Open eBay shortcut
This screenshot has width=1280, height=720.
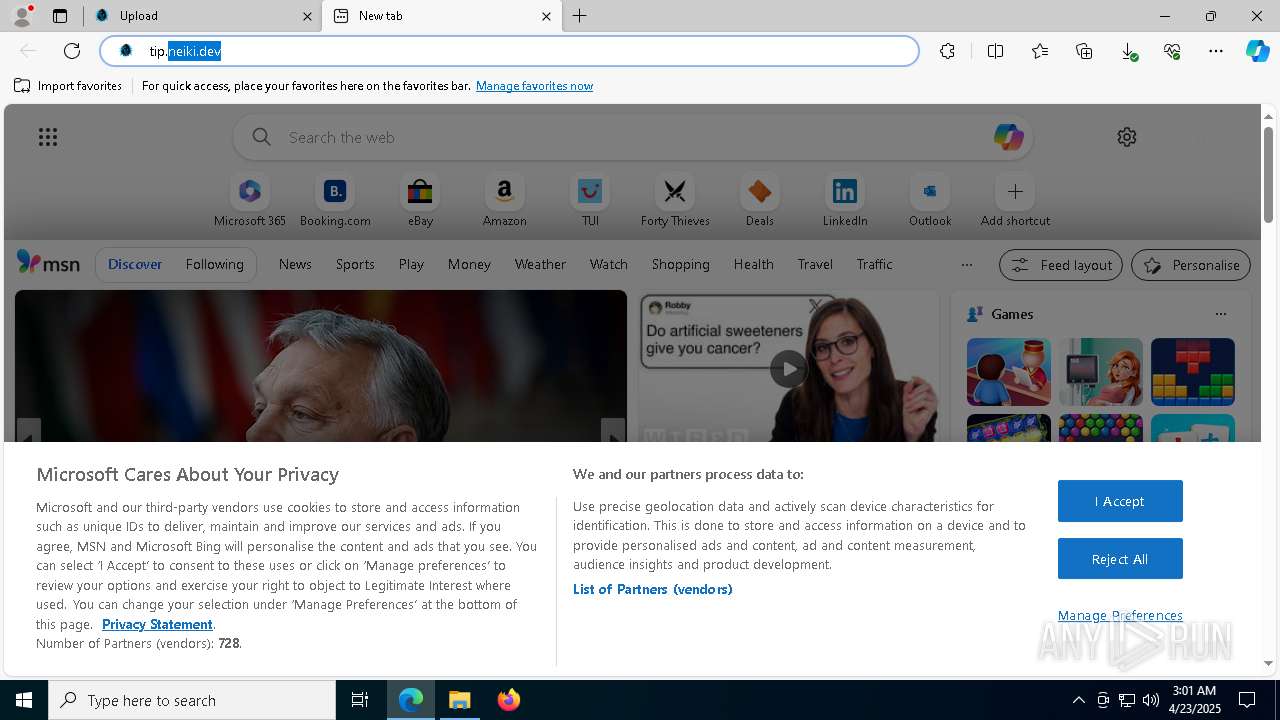pyautogui.click(x=420, y=201)
